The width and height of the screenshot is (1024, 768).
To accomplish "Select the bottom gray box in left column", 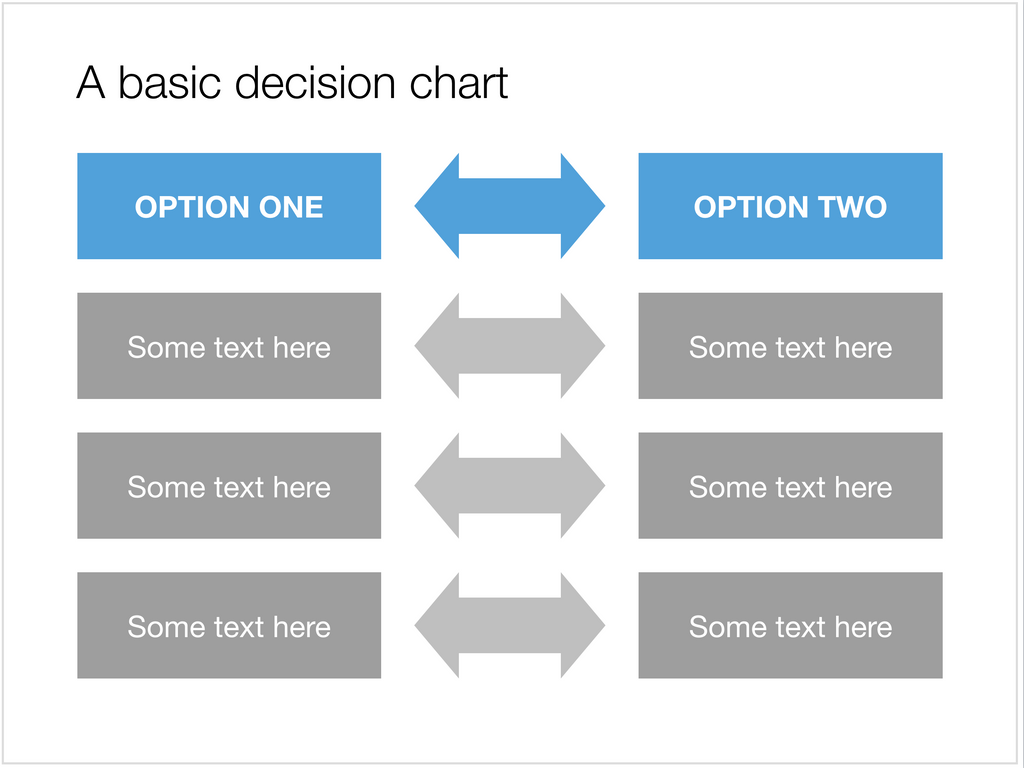I will point(229,625).
